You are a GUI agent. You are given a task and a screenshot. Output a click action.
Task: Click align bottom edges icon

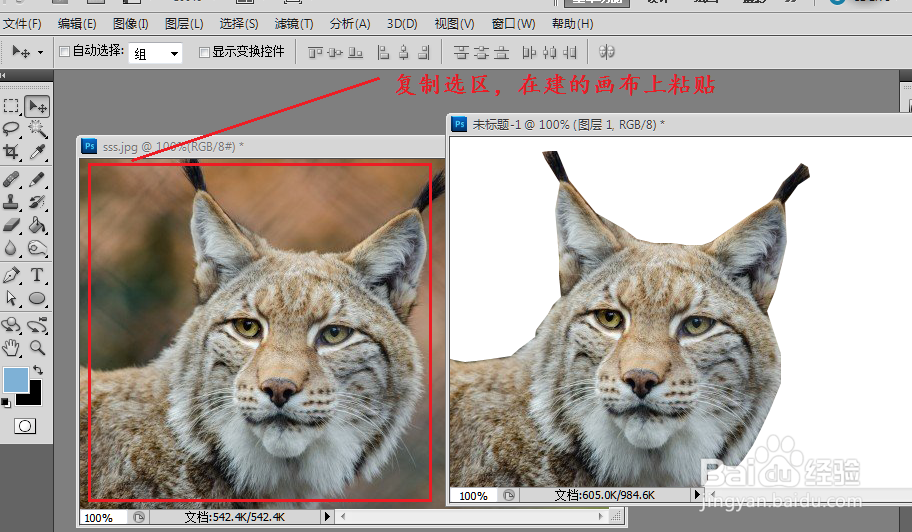click(355, 52)
